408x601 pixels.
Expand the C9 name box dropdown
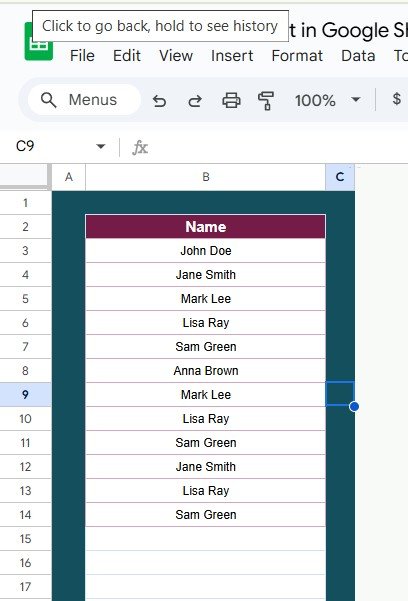coord(100,146)
